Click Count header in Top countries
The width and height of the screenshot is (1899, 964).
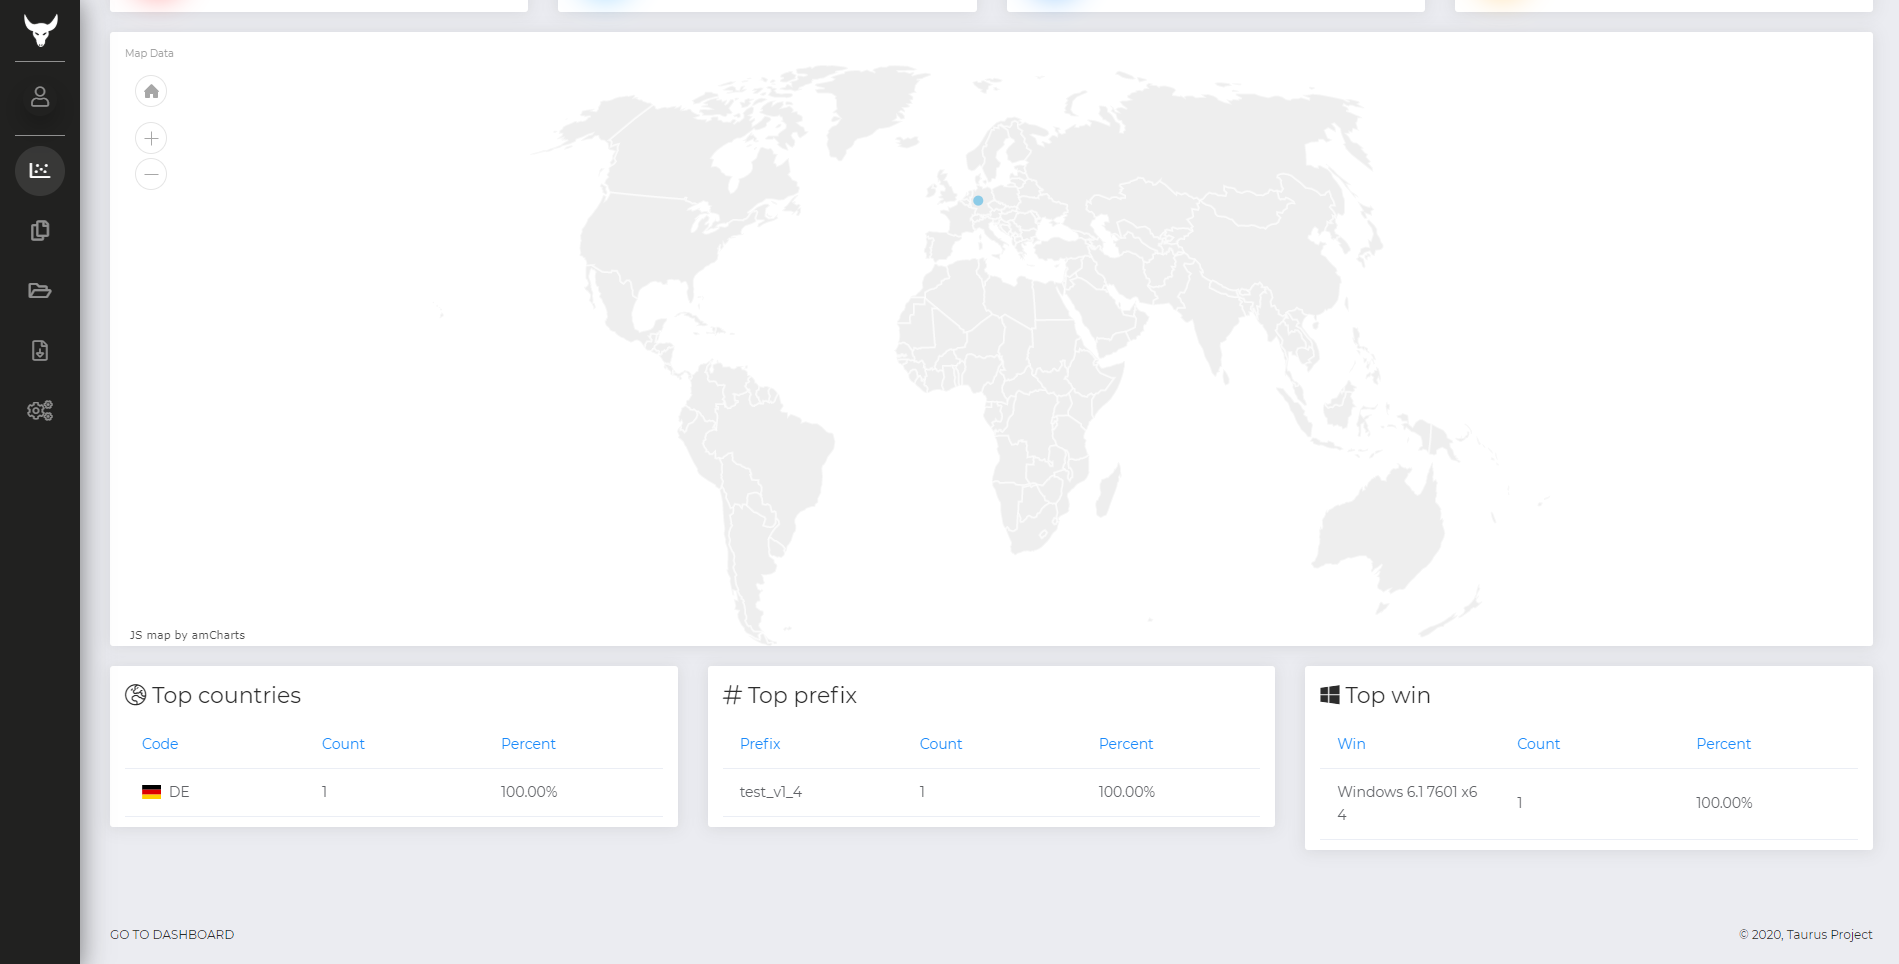343,744
